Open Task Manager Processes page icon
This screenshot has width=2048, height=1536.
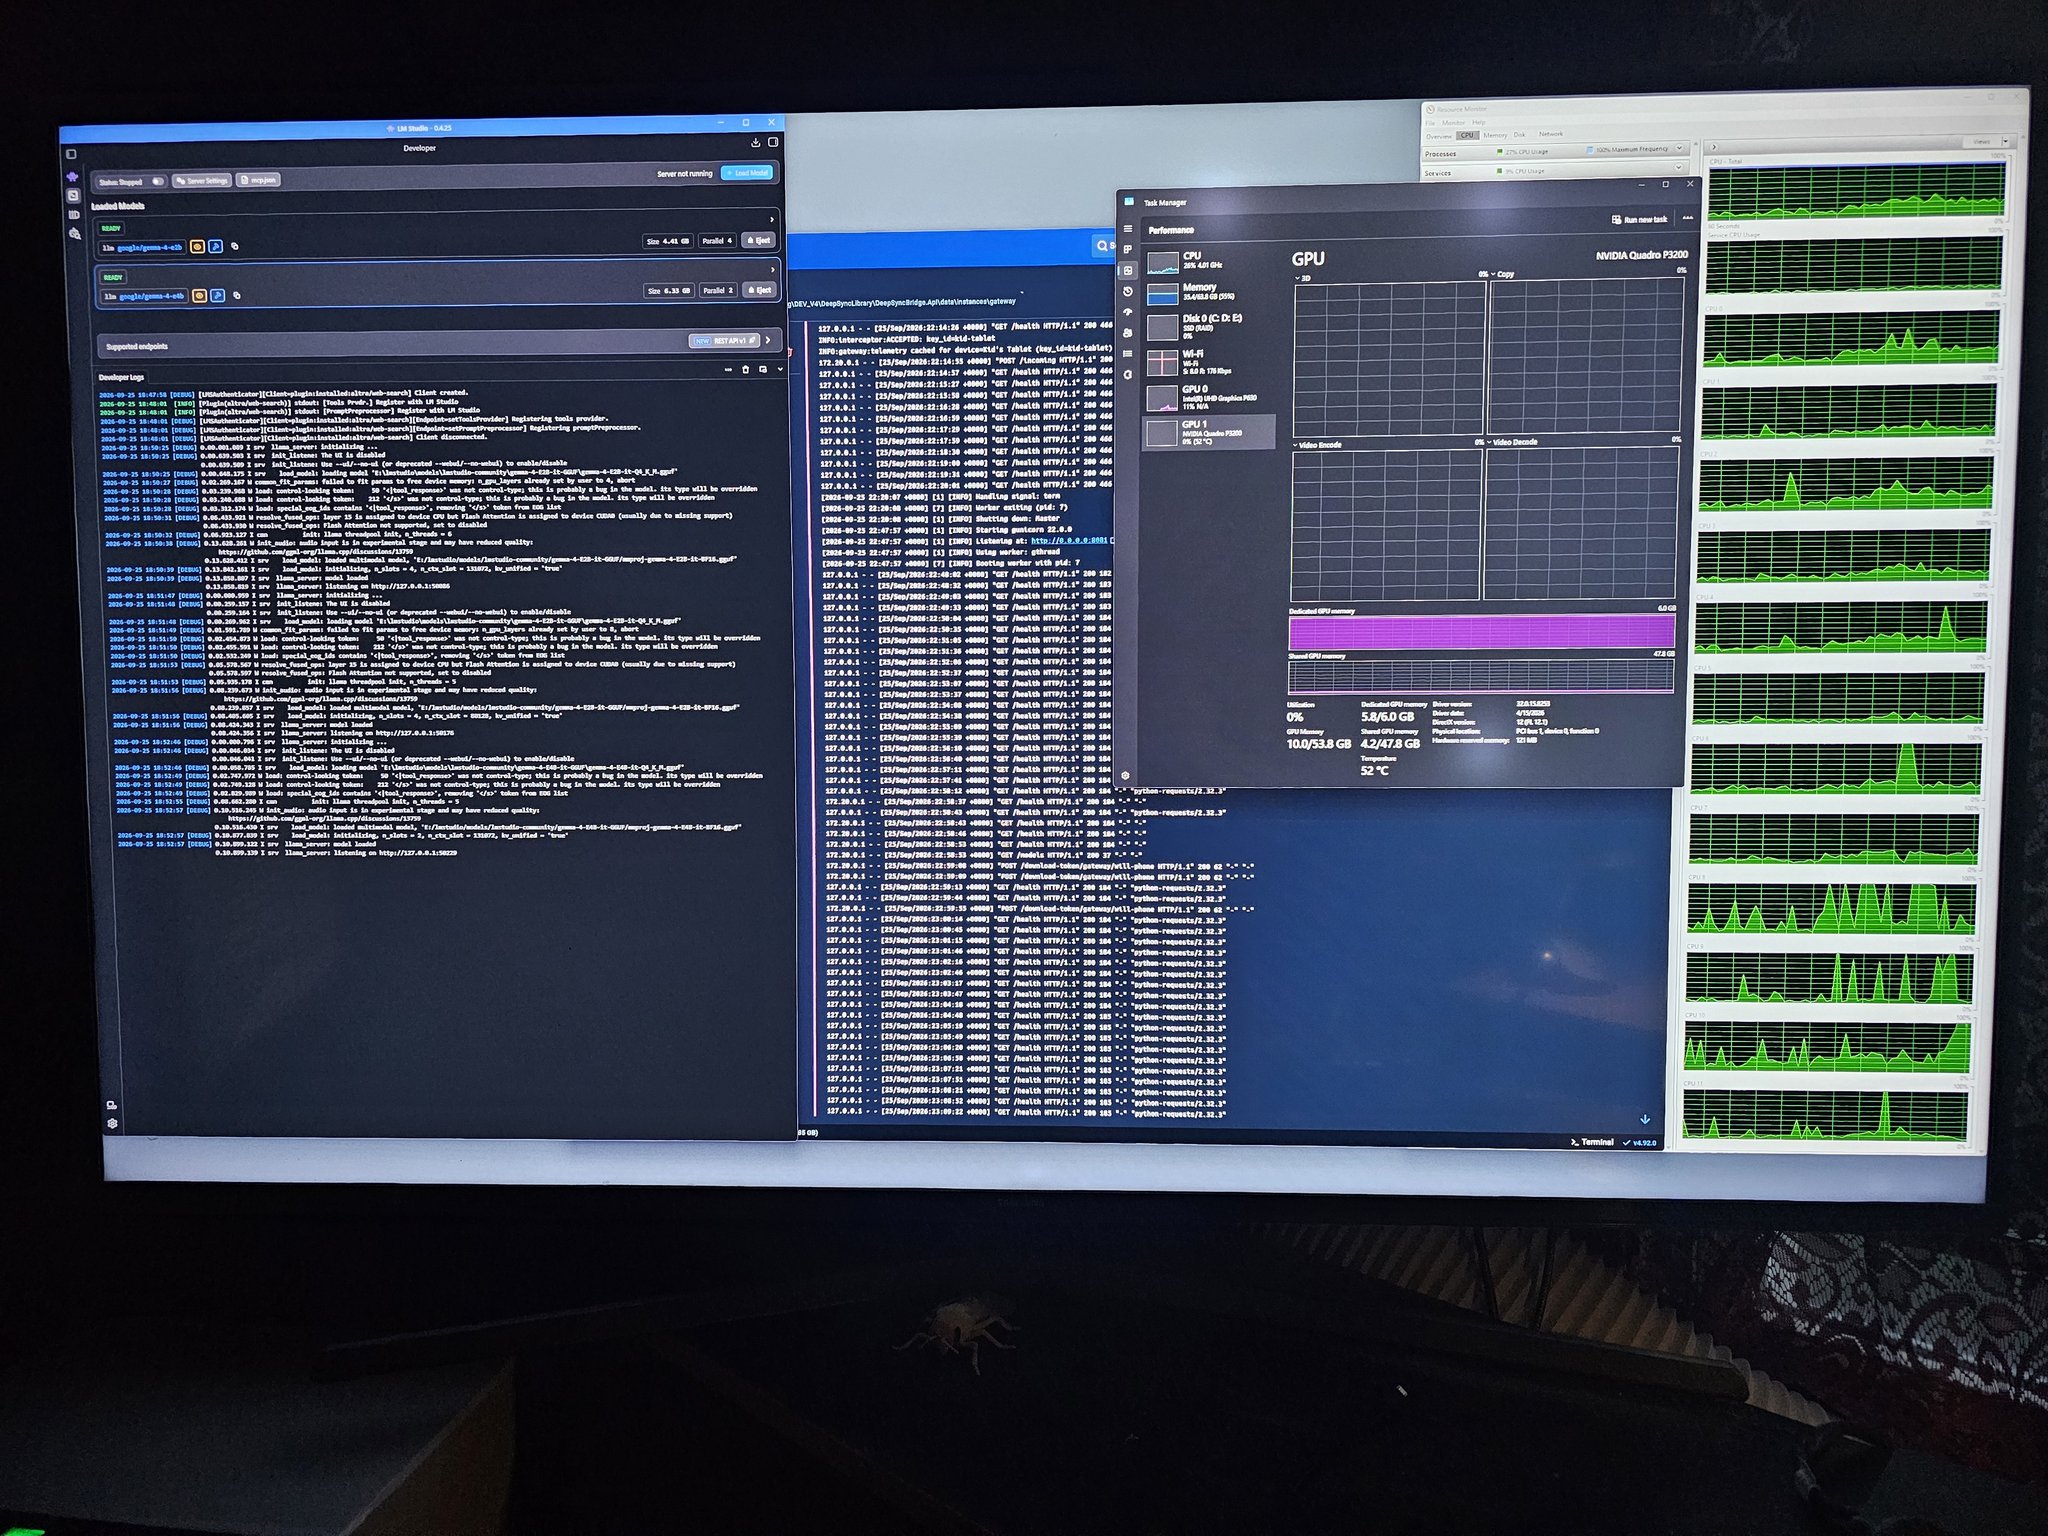click(1128, 249)
